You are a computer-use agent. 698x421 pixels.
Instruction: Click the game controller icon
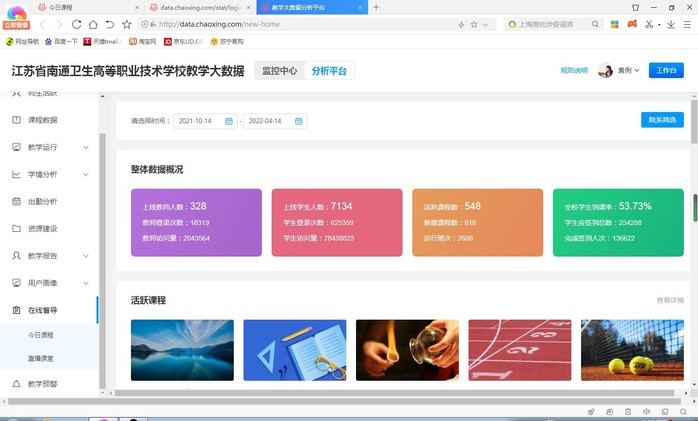tap(632, 24)
